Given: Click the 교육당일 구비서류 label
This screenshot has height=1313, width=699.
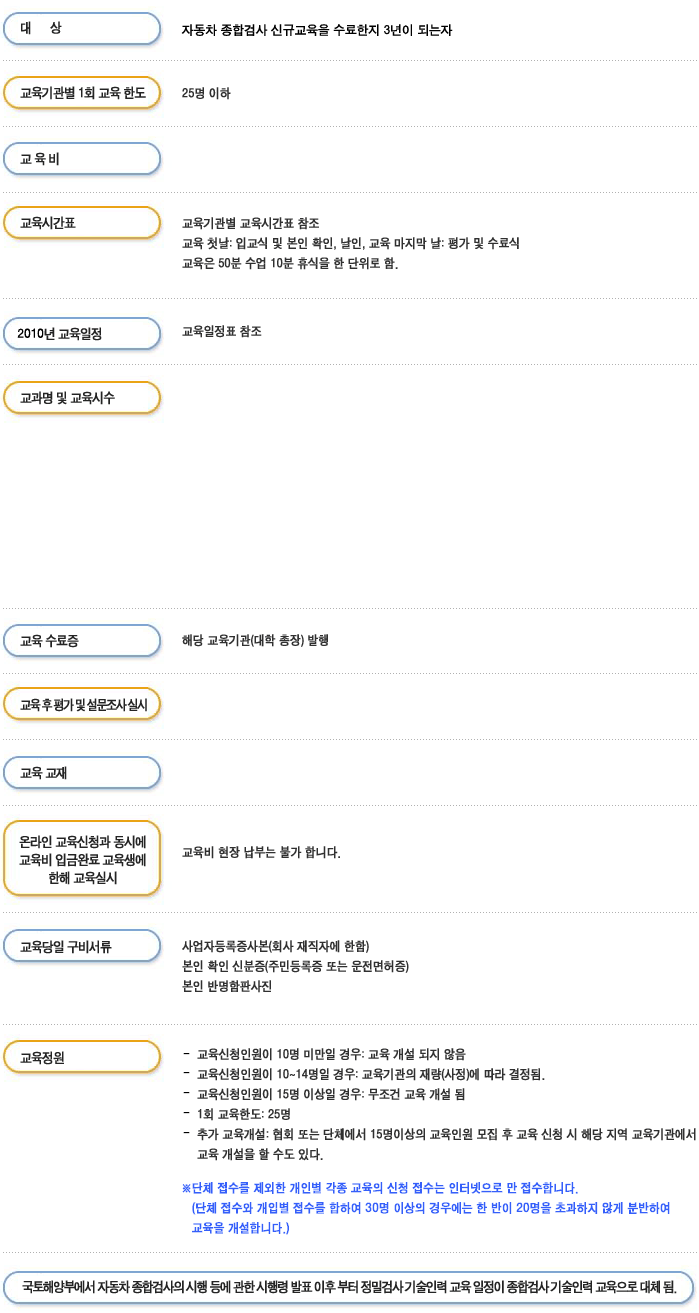Looking at the screenshot, I should [82, 946].
